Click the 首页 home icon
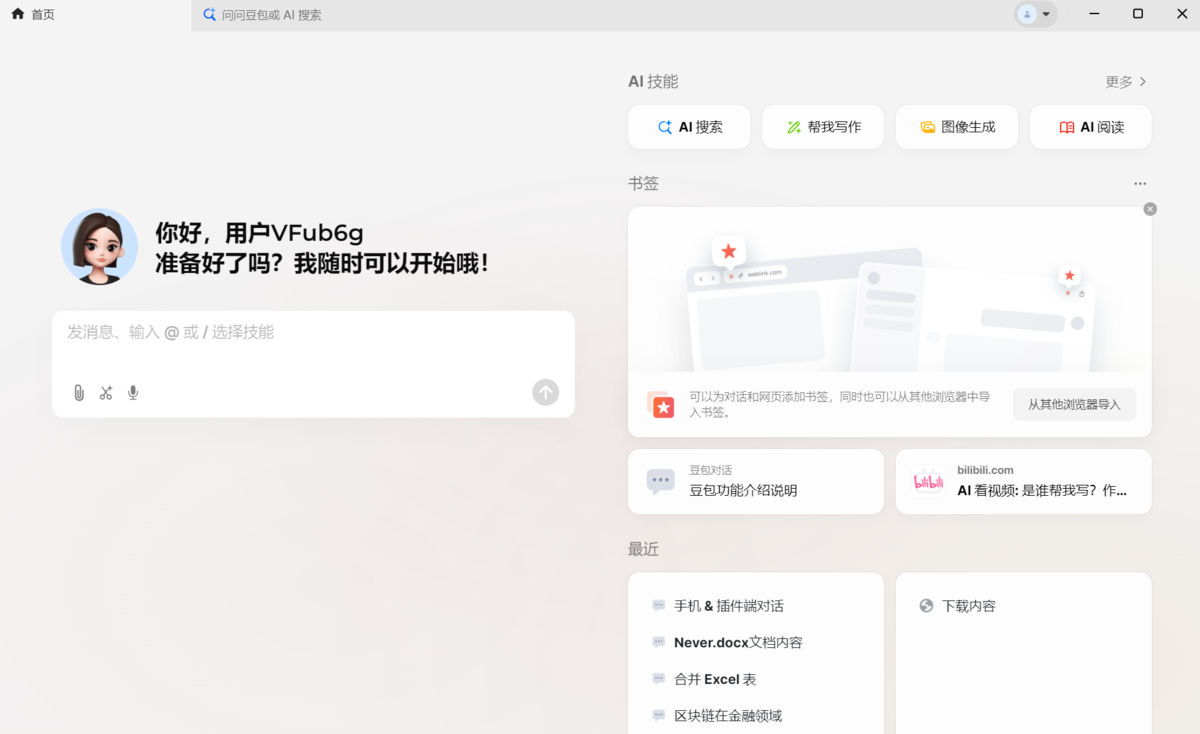The height and width of the screenshot is (734, 1200). point(17,13)
